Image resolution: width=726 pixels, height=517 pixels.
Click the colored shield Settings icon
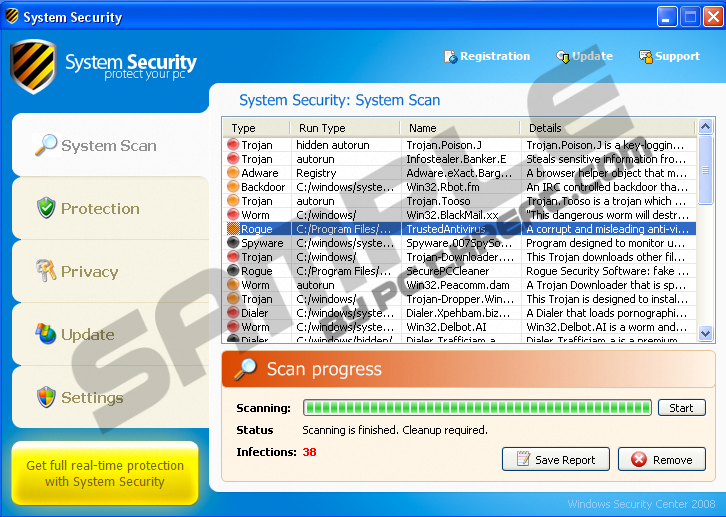[x=46, y=397]
